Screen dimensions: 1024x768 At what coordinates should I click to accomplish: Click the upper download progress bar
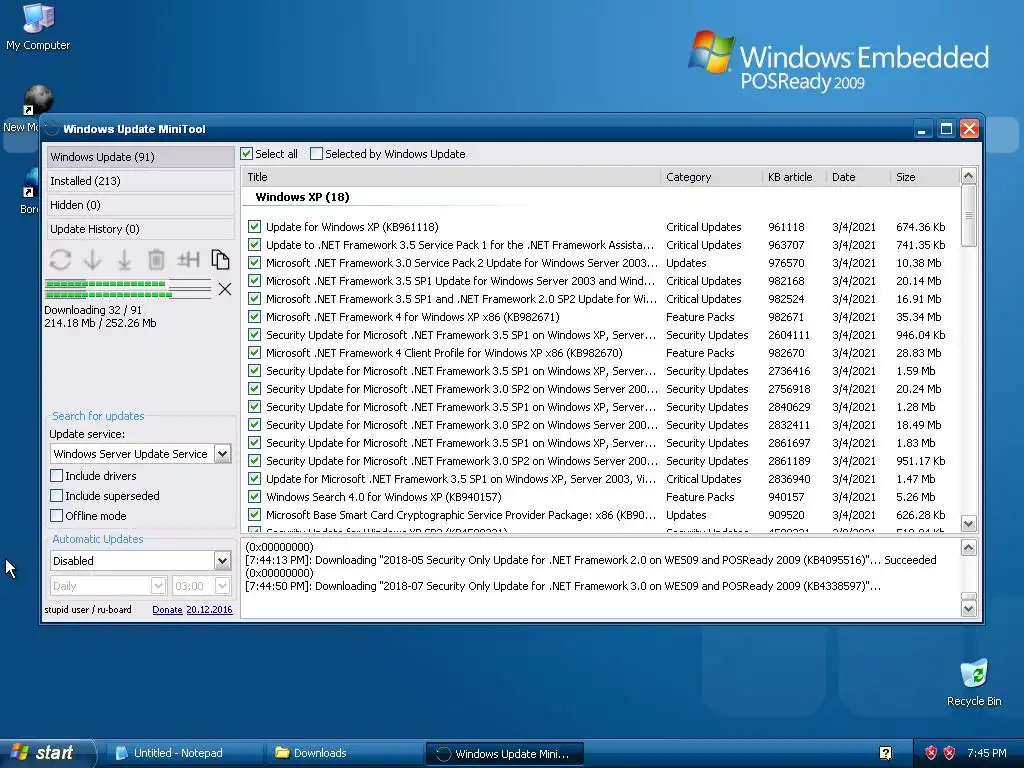[128, 284]
